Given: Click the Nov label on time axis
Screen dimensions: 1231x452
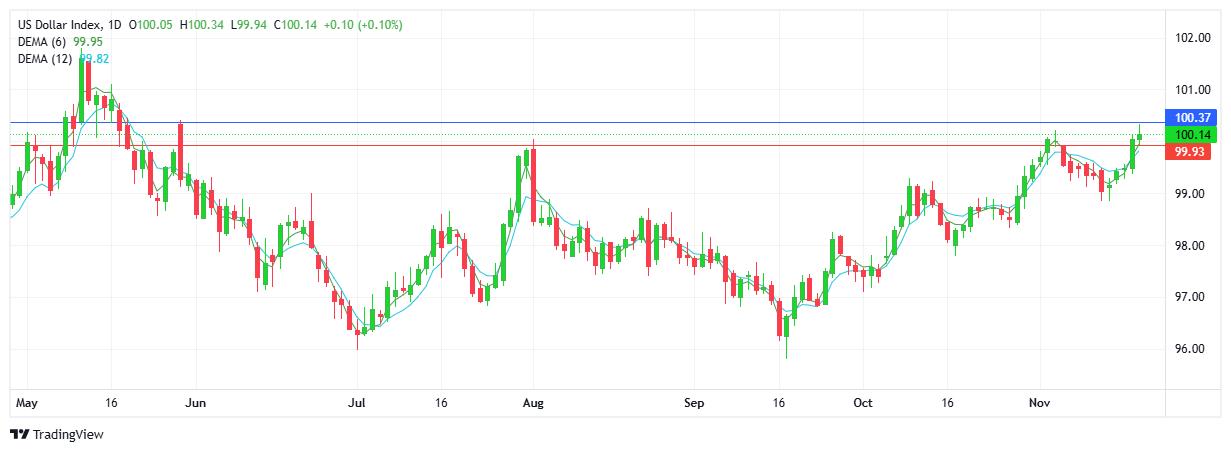Looking at the screenshot, I should coord(1041,403).
